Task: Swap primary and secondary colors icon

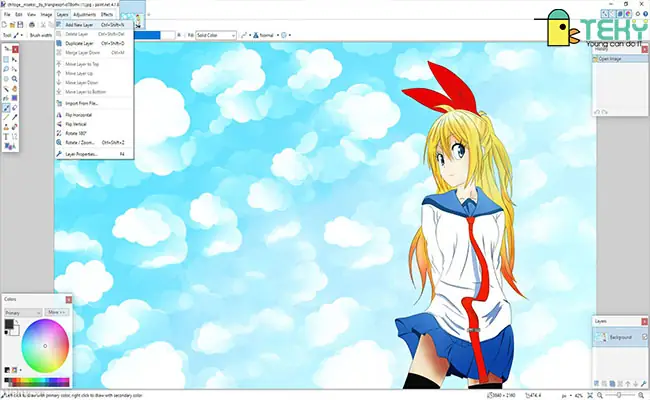Action: pos(17,322)
